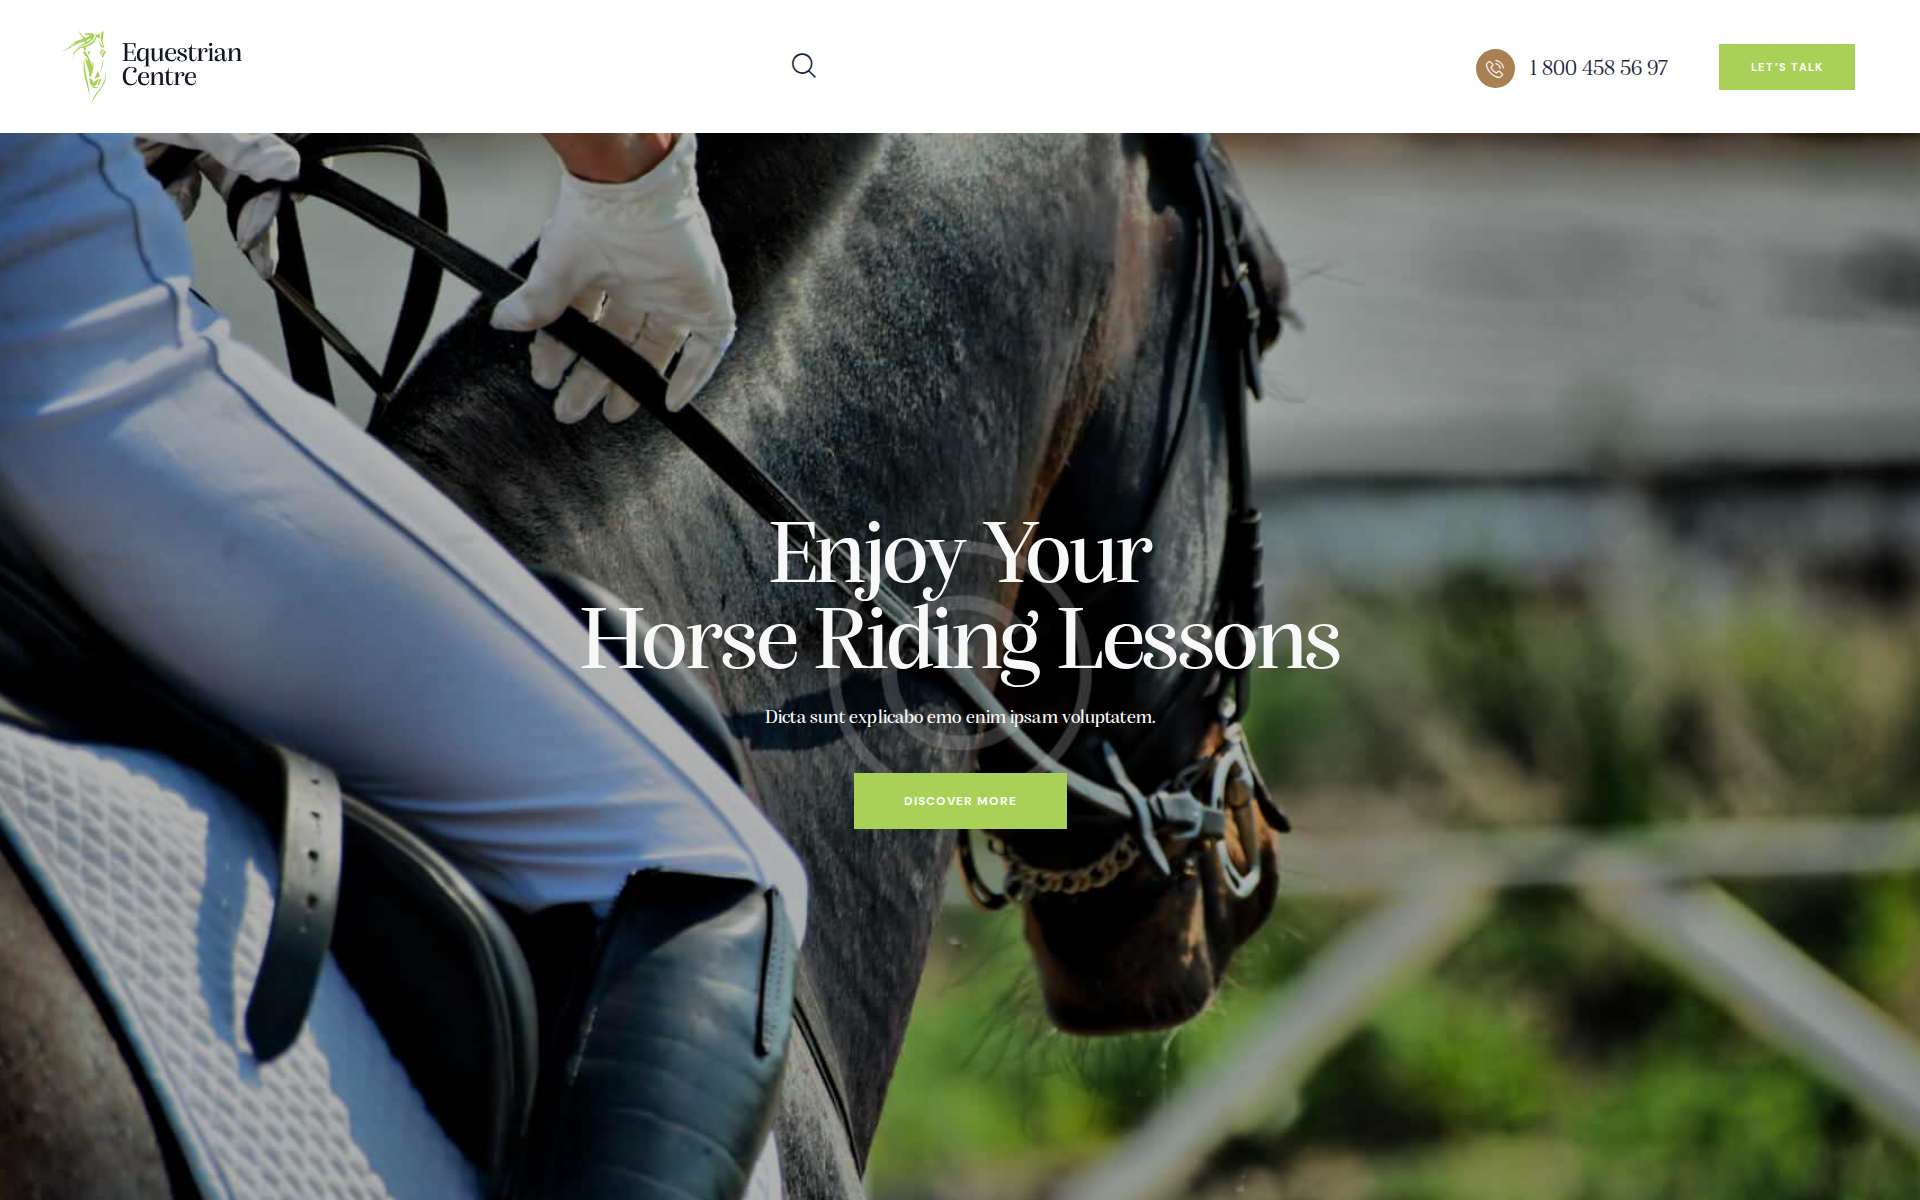Open the LET'S TALK button
Screen dimensions: 1920x1200
tap(1786, 67)
